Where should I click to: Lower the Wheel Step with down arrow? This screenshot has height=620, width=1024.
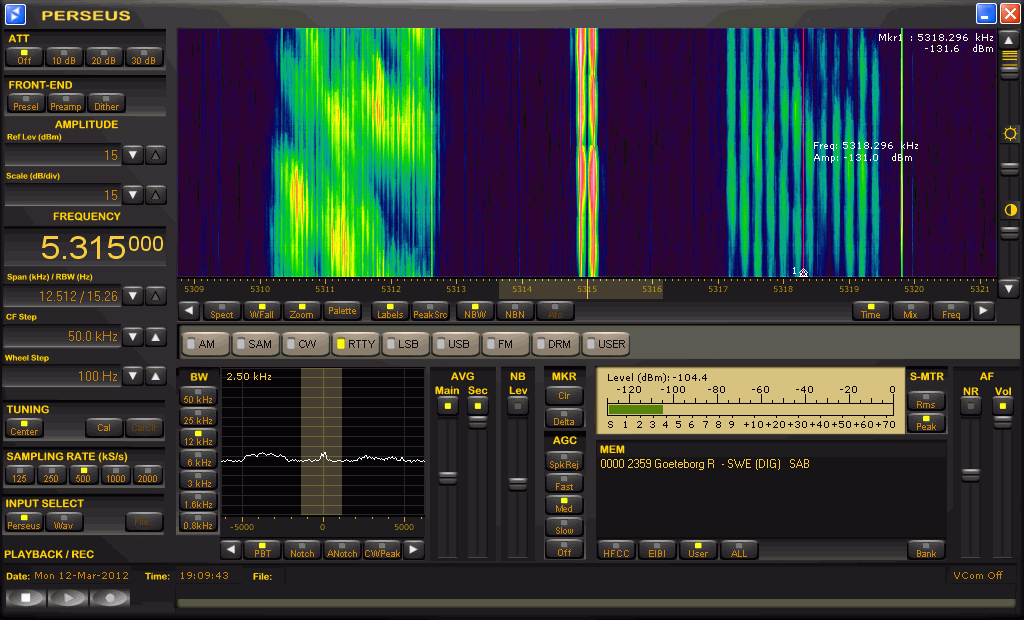(135, 376)
